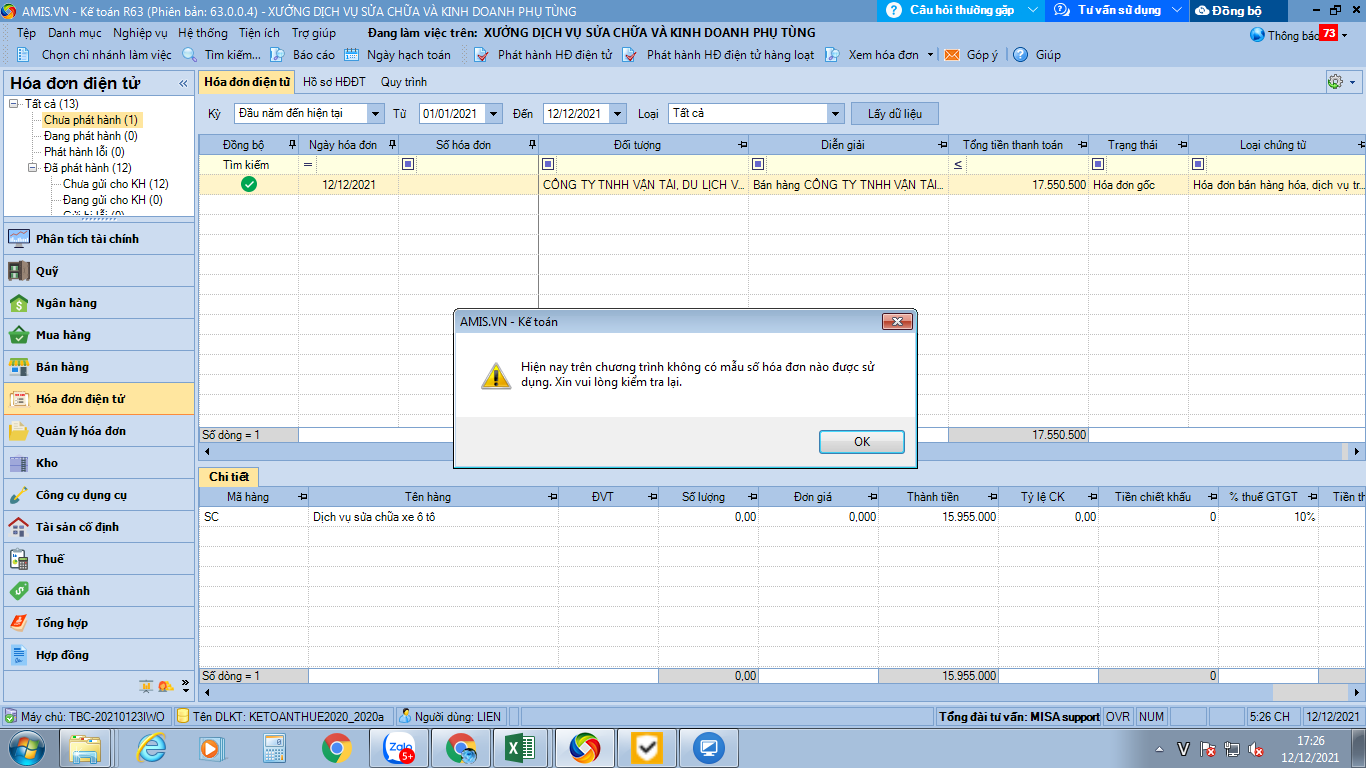Screen dimensions: 1366x768
Task: Collapse the Hóa đơn điện tử side panel
Action: click(x=183, y=83)
